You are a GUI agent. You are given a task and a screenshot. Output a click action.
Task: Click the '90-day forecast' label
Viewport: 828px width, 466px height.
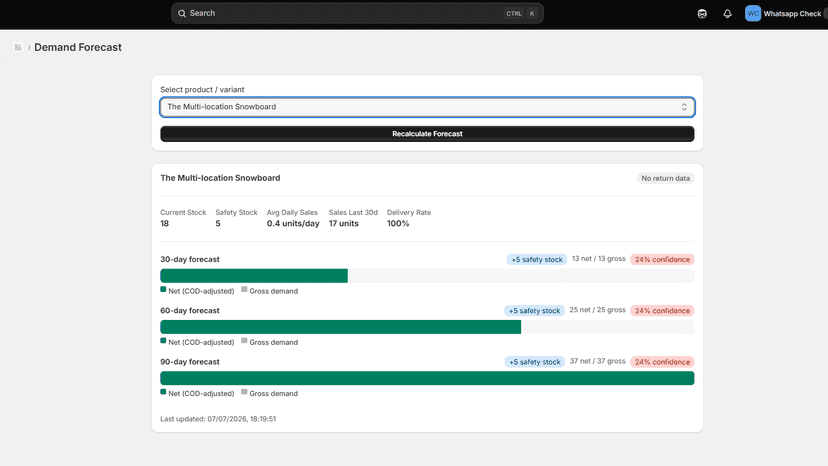[190, 362]
